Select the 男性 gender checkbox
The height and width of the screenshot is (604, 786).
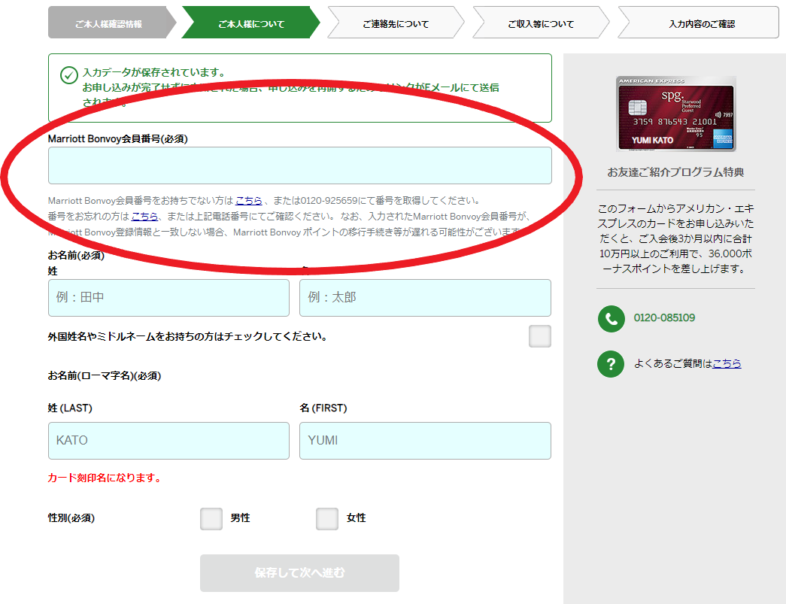[211, 518]
